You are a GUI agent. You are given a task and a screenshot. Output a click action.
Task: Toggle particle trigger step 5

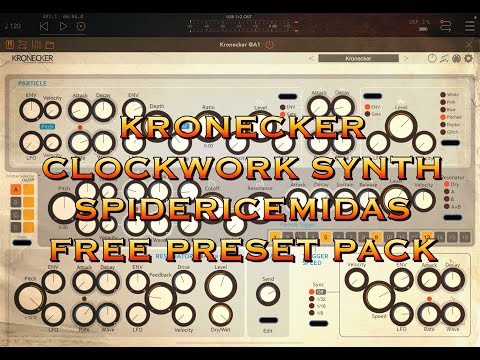[x=325, y=237]
